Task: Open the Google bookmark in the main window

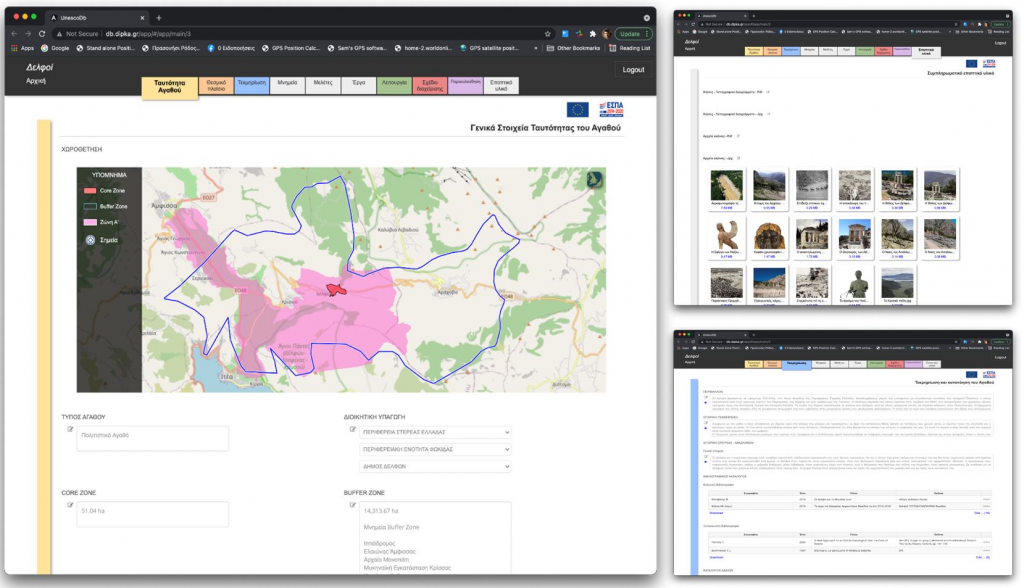Action: 55,48
